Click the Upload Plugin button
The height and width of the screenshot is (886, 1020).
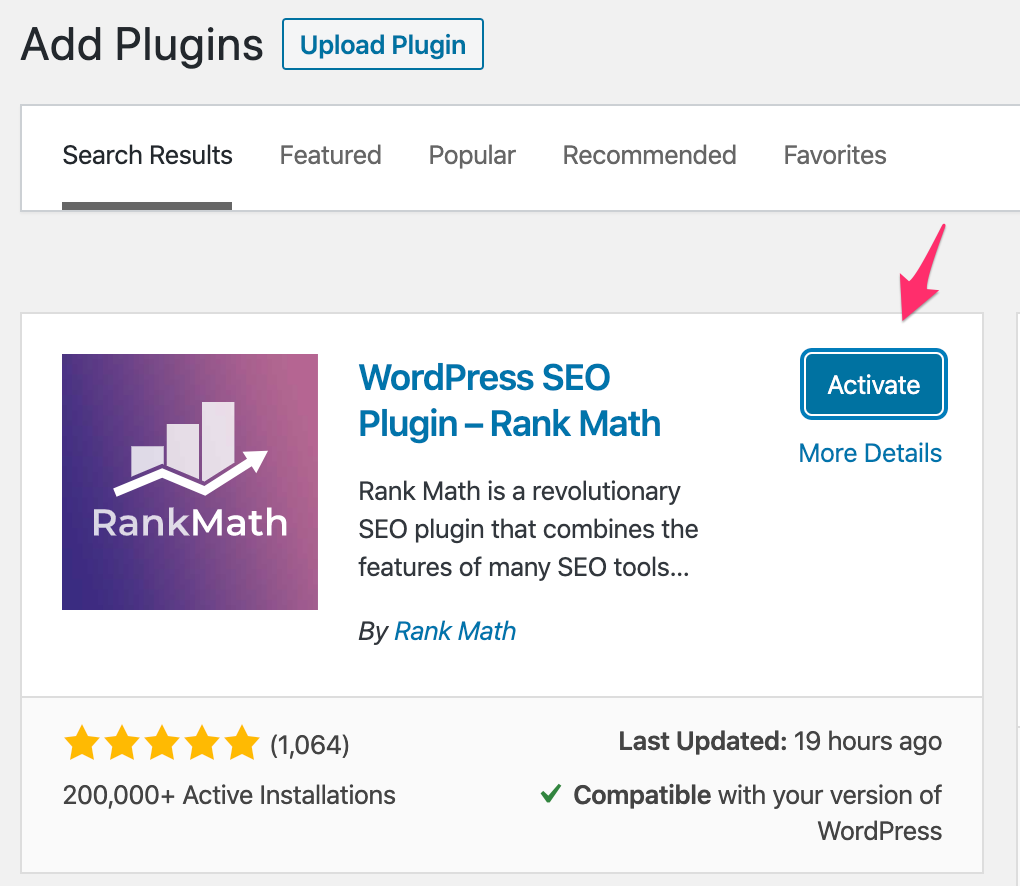point(382,44)
